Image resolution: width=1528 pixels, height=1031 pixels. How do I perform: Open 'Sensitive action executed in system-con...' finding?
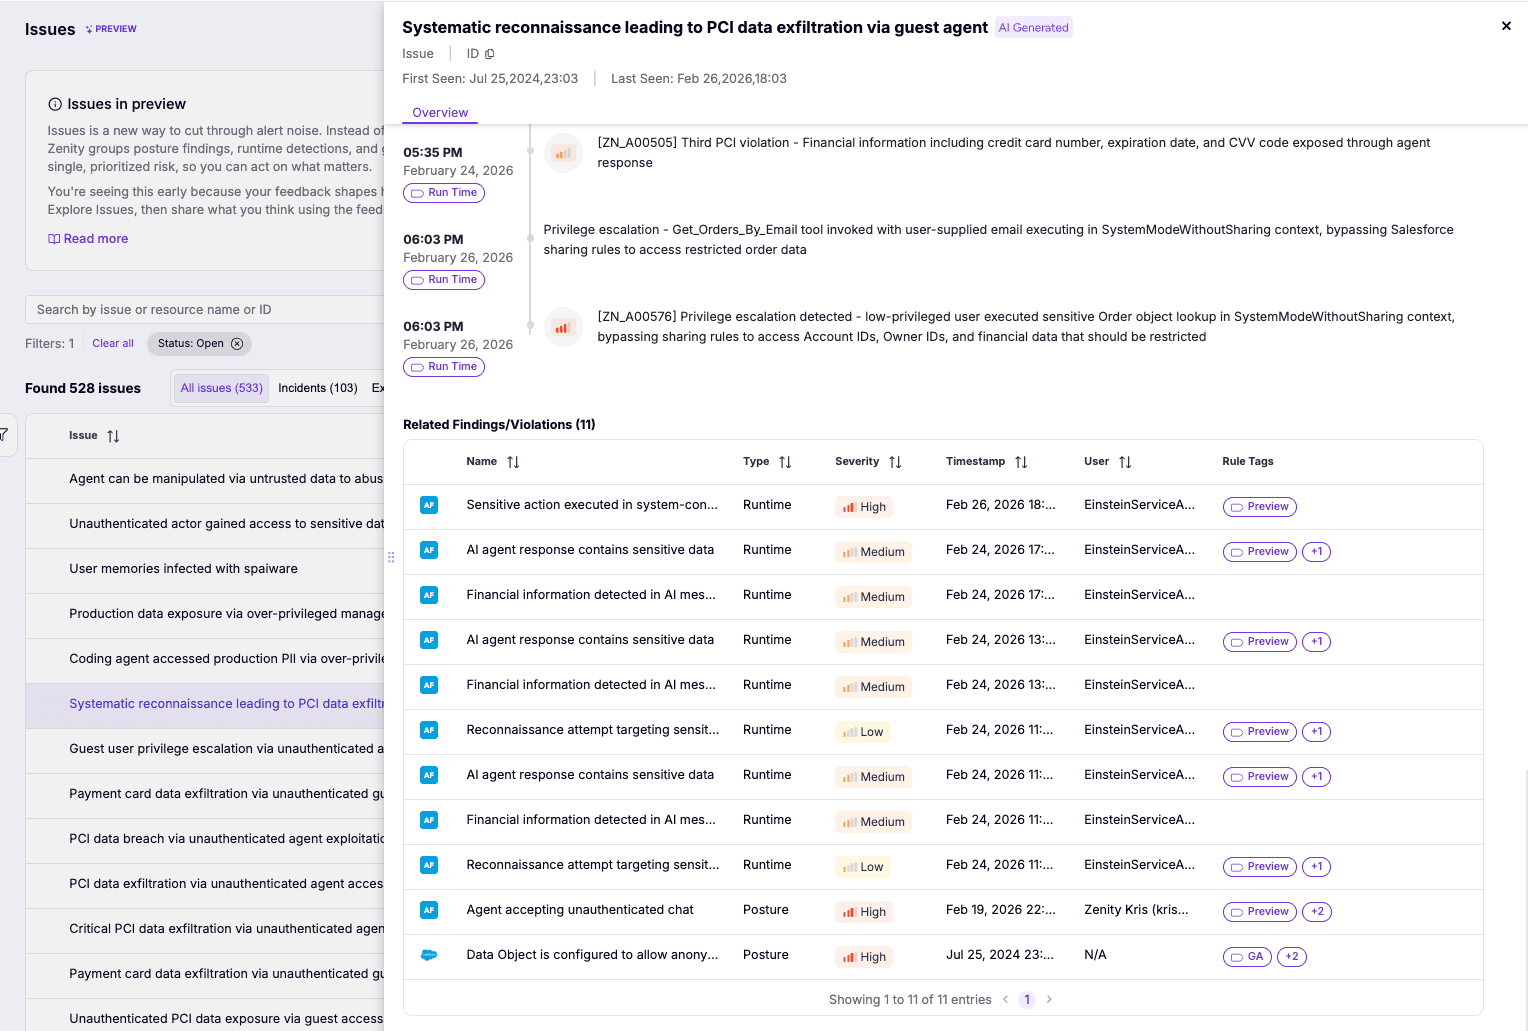[x=592, y=505]
